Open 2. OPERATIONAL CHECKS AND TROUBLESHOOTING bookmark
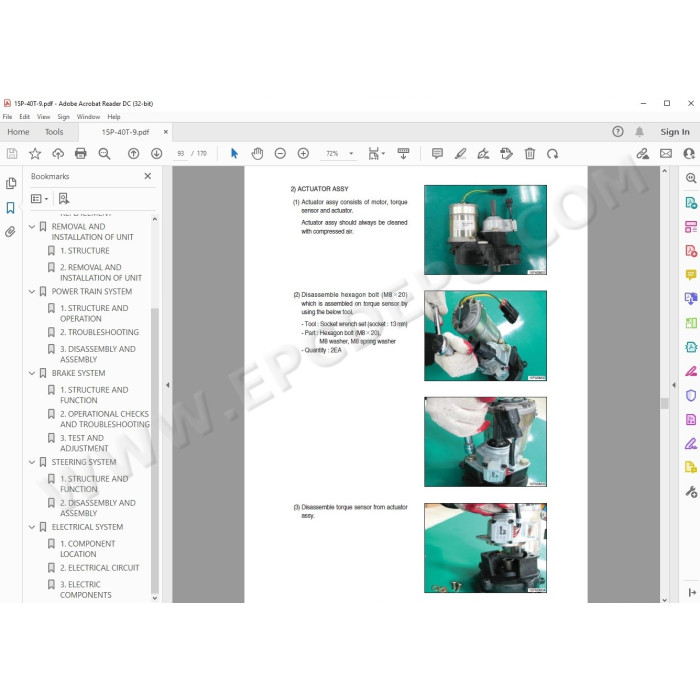This screenshot has height=700, width=700. (x=105, y=419)
